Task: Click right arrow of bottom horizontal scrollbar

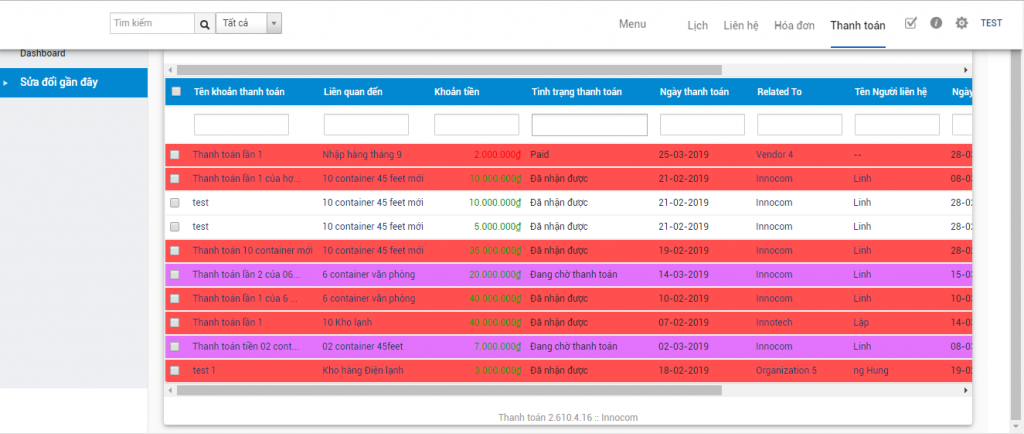Action: 966,390
